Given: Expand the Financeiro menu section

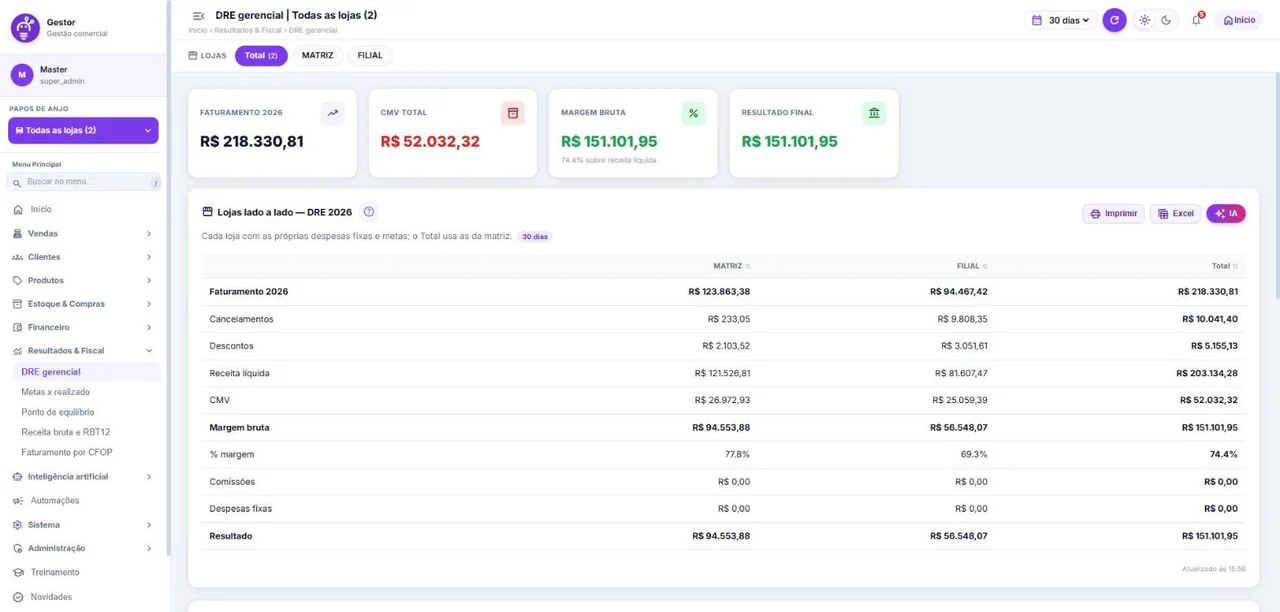Looking at the screenshot, I should coord(83,328).
